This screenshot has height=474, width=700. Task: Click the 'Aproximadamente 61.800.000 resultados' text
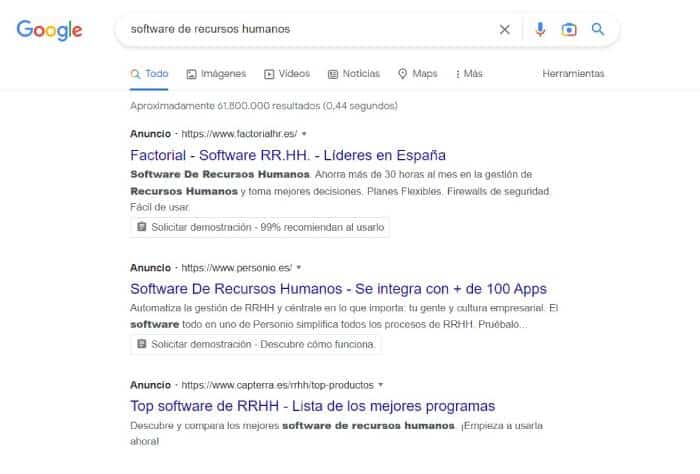click(x=264, y=106)
